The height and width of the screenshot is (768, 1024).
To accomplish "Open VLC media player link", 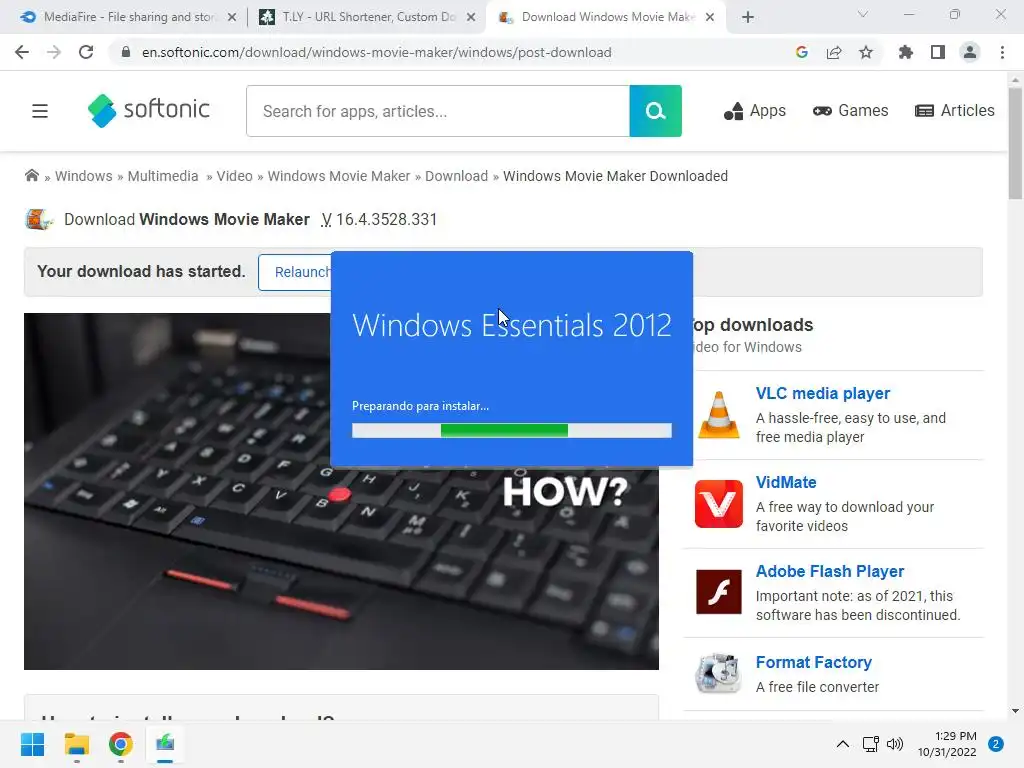I will [823, 393].
